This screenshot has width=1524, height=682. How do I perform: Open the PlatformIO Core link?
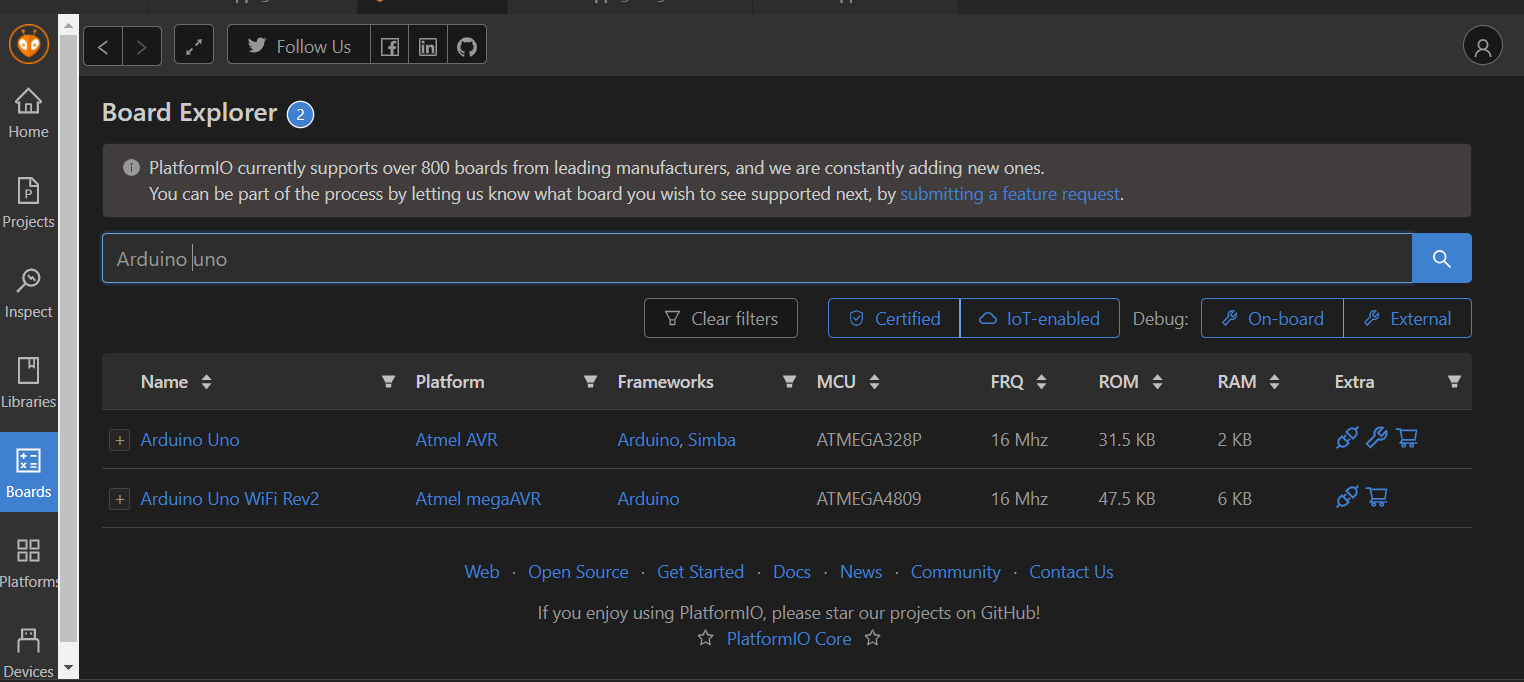click(x=789, y=639)
